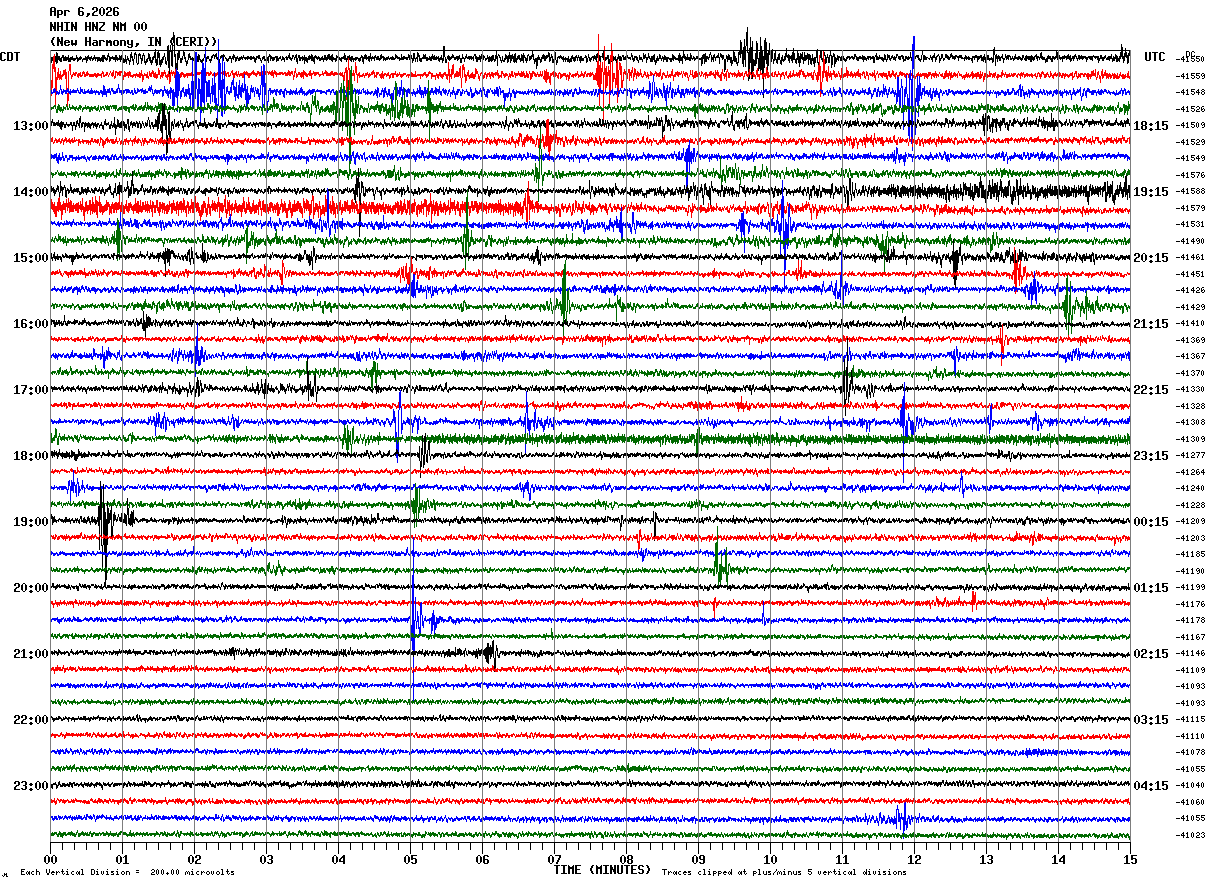Click the "02" minute tick label
The width and height of the screenshot is (1210, 886).
click(194, 860)
